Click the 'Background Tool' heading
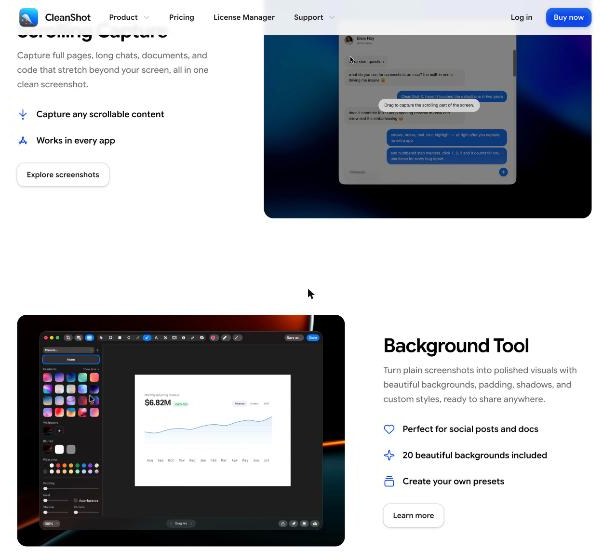Viewport: 615px width, 560px height. 456,345
